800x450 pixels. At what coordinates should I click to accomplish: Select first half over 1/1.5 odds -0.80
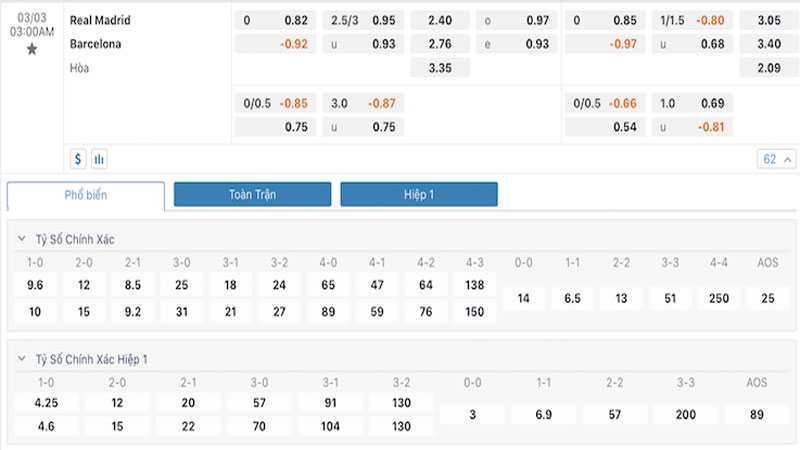coord(692,20)
